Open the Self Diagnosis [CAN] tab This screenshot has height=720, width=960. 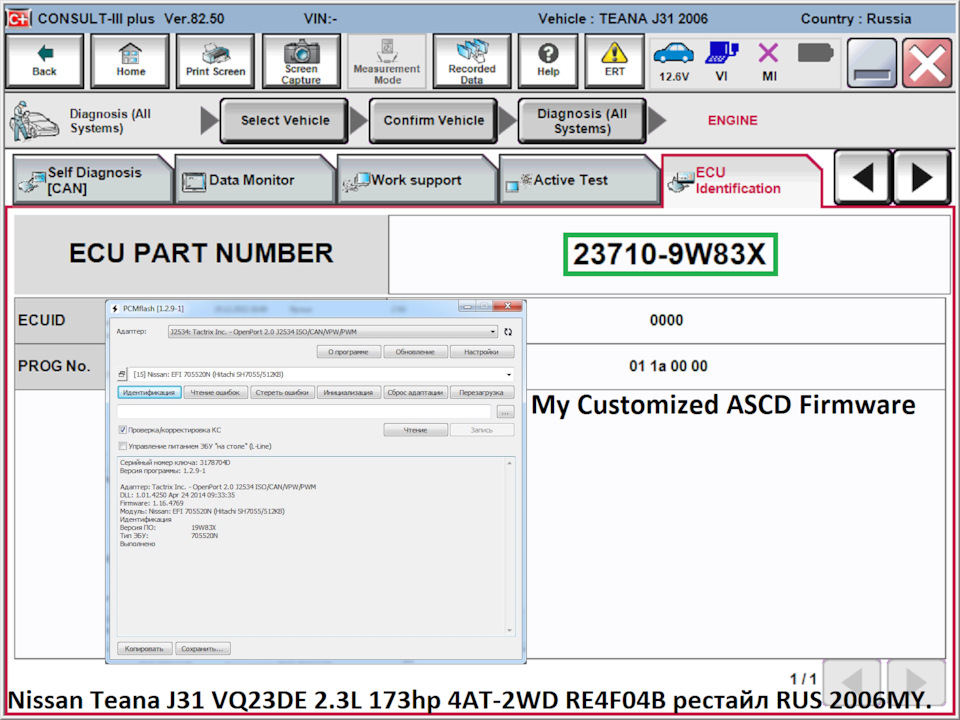click(92, 180)
